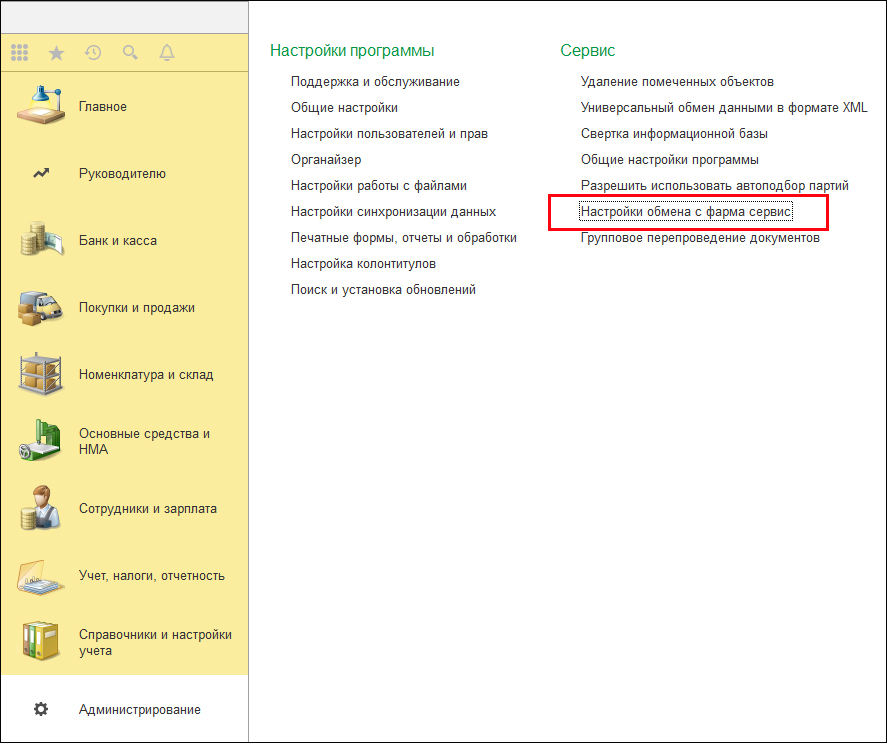Screen dimensions: 887x743
Task: Open Поддержка и обслуживание link
Action: point(375,82)
